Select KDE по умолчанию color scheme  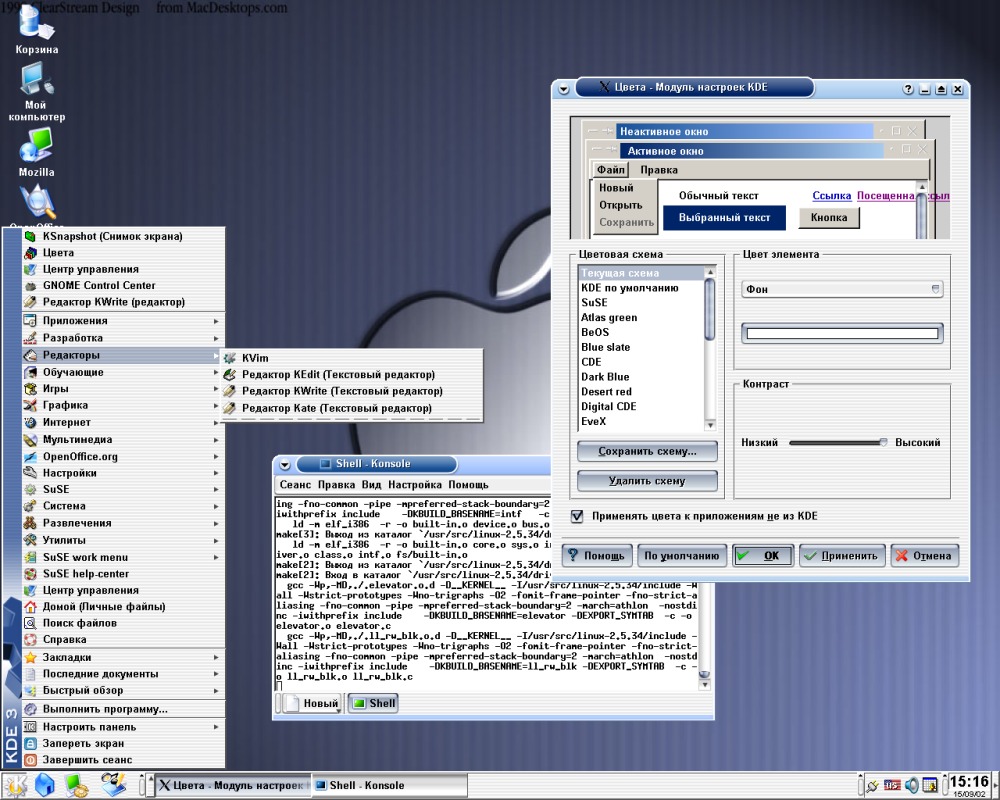click(x=640, y=288)
